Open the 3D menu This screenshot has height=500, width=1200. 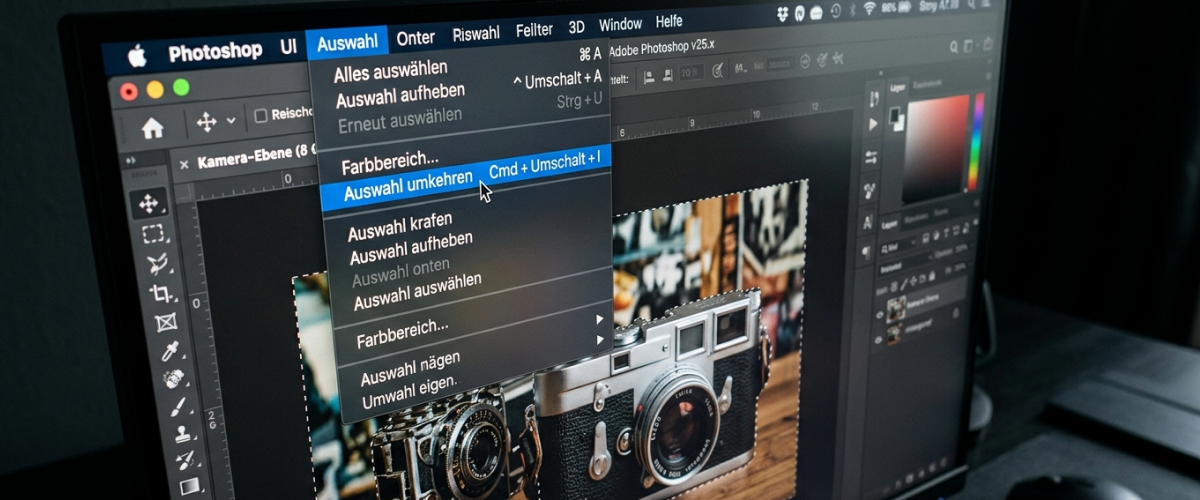(x=576, y=27)
